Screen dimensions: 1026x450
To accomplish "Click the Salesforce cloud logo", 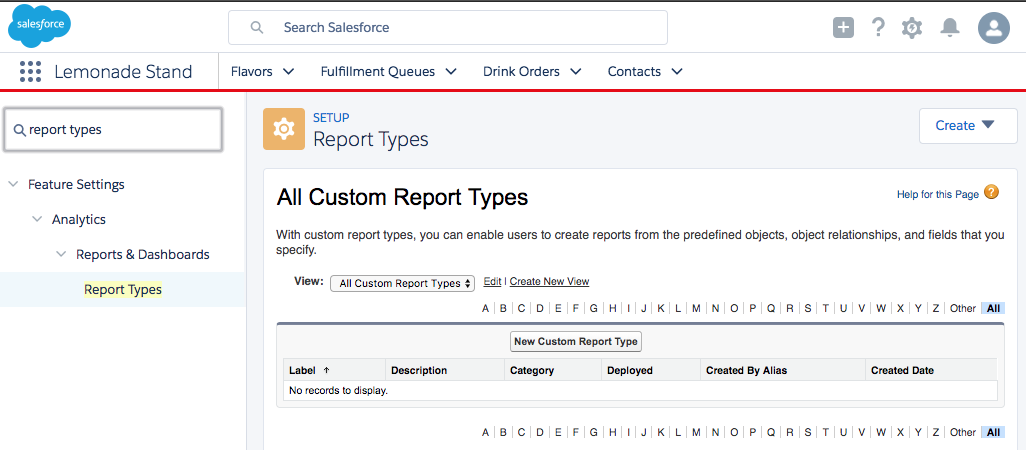I will (x=39, y=26).
